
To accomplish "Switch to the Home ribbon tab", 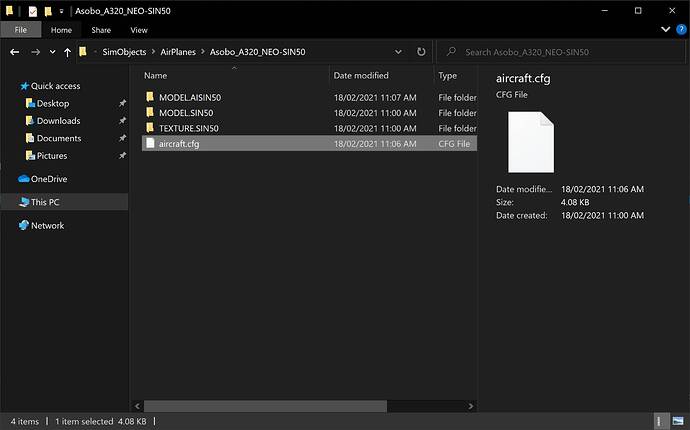I will (61, 30).
